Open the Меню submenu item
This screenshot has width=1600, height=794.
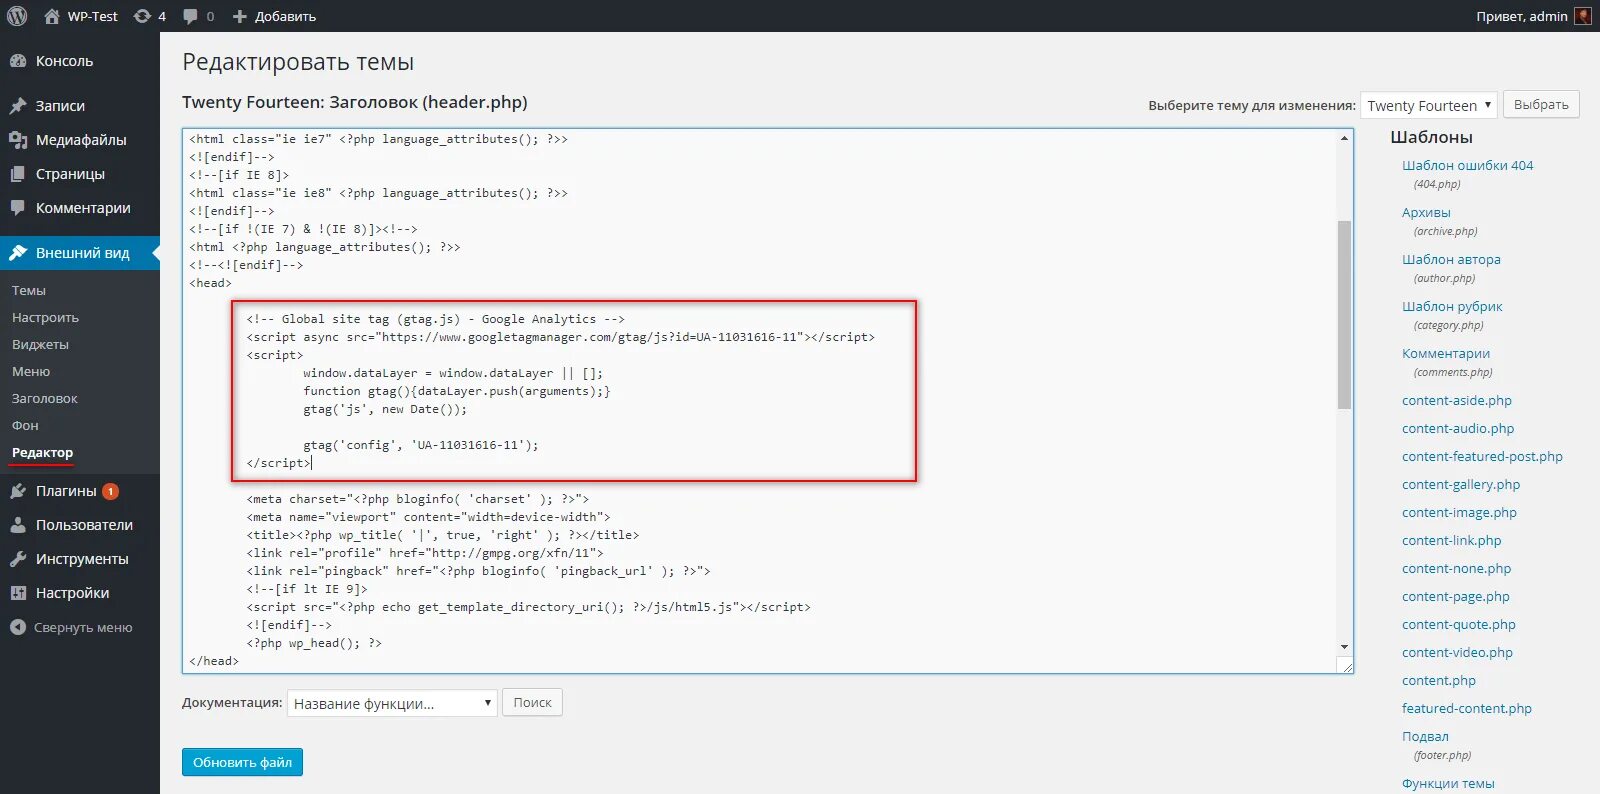(x=31, y=372)
